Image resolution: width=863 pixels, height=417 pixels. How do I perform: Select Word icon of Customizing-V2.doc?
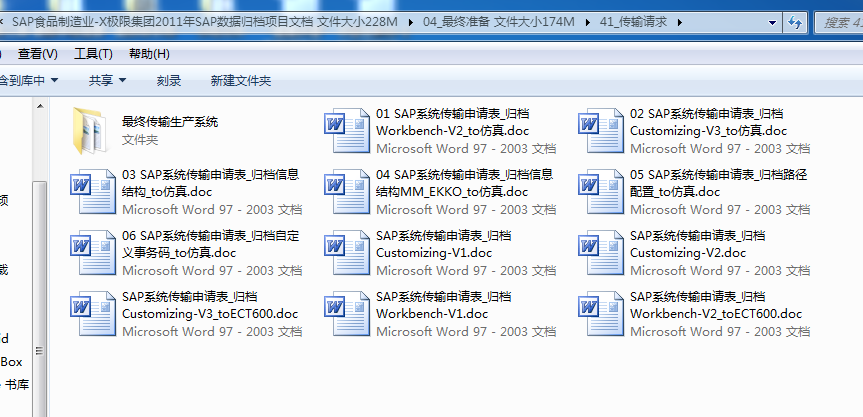601,253
